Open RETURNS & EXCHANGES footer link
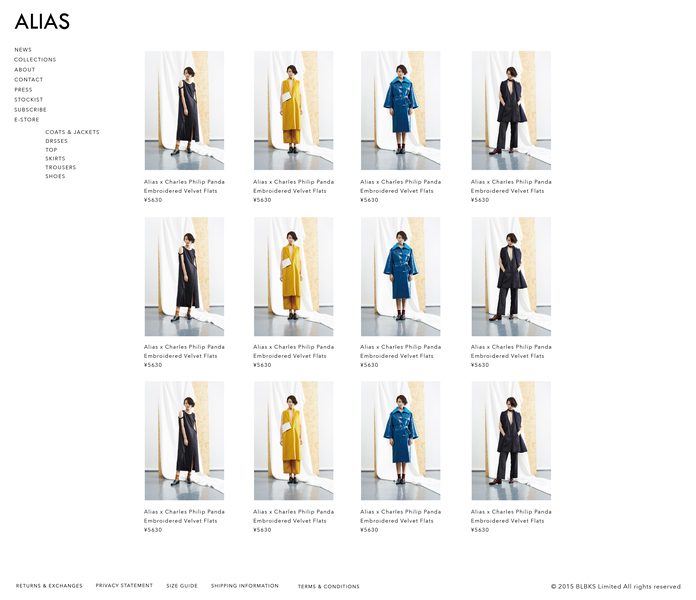This screenshot has height=600, width=696. [x=49, y=586]
